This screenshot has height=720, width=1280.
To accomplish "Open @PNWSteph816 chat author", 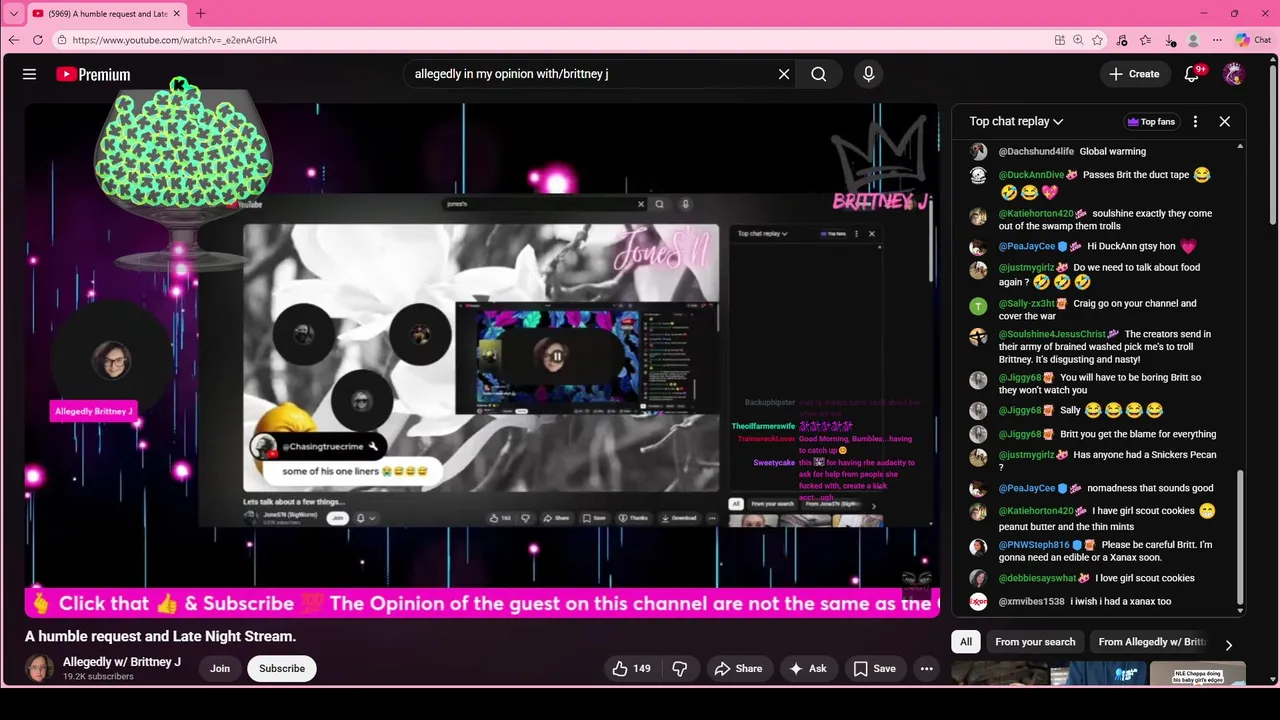I will pos(1034,545).
